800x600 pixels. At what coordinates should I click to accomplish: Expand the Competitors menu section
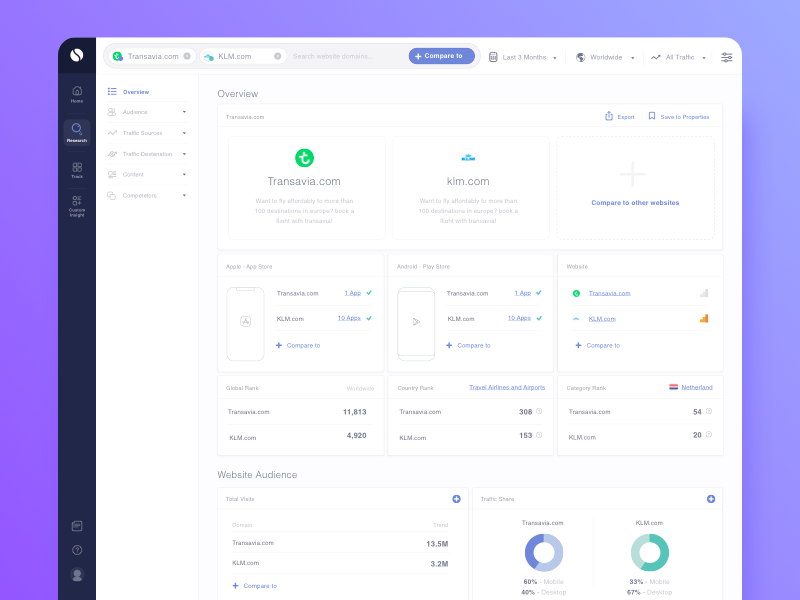(147, 195)
